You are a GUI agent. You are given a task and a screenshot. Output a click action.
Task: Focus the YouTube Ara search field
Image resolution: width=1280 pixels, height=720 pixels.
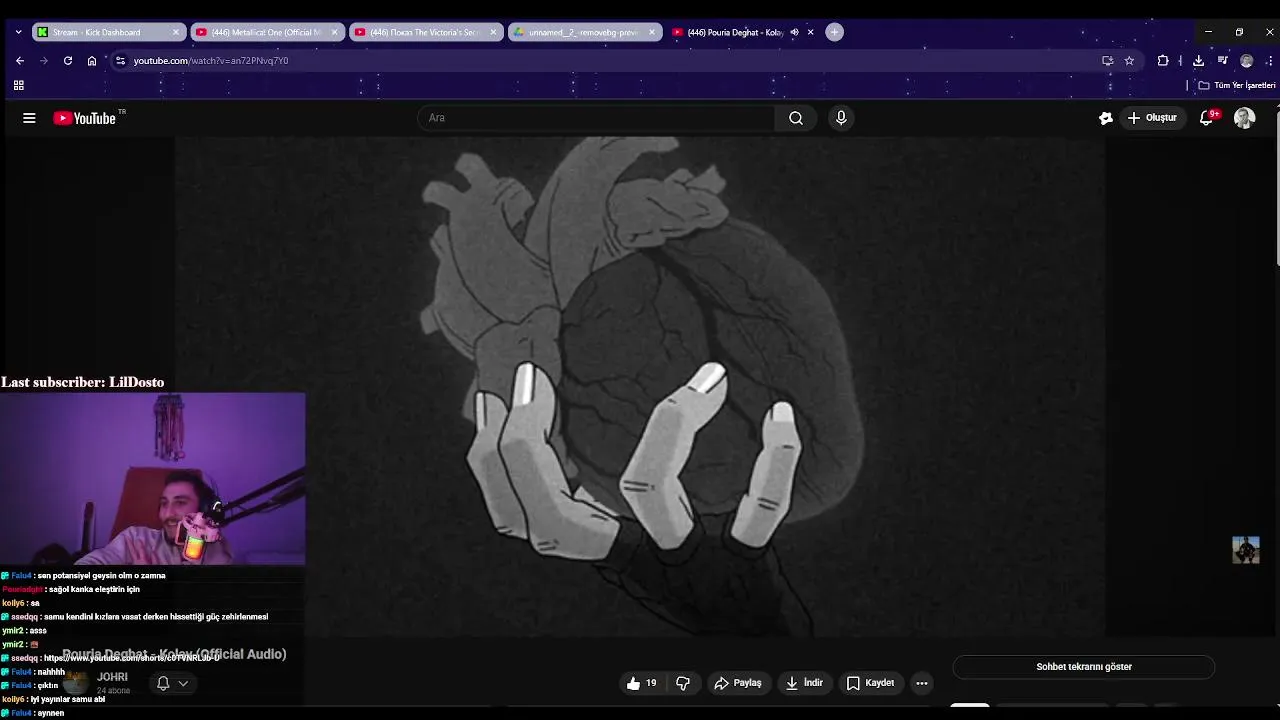coord(596,118)
